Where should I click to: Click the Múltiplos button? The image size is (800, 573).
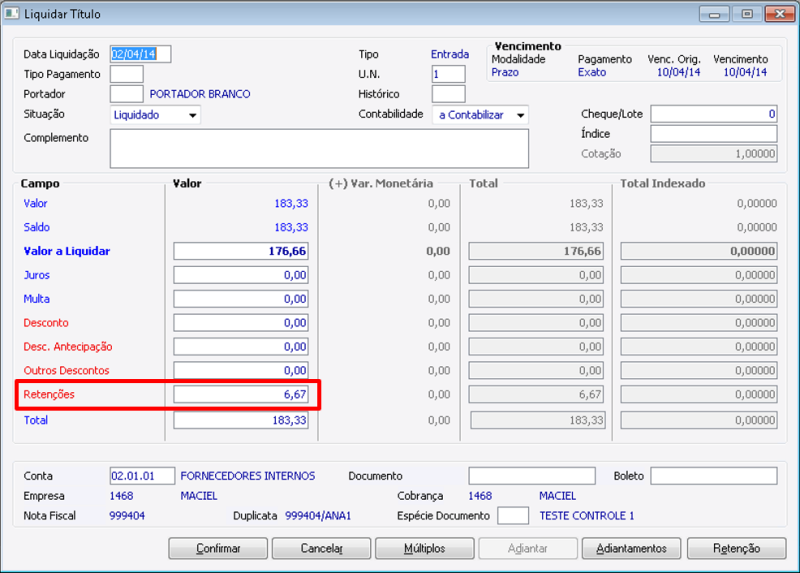424,548
